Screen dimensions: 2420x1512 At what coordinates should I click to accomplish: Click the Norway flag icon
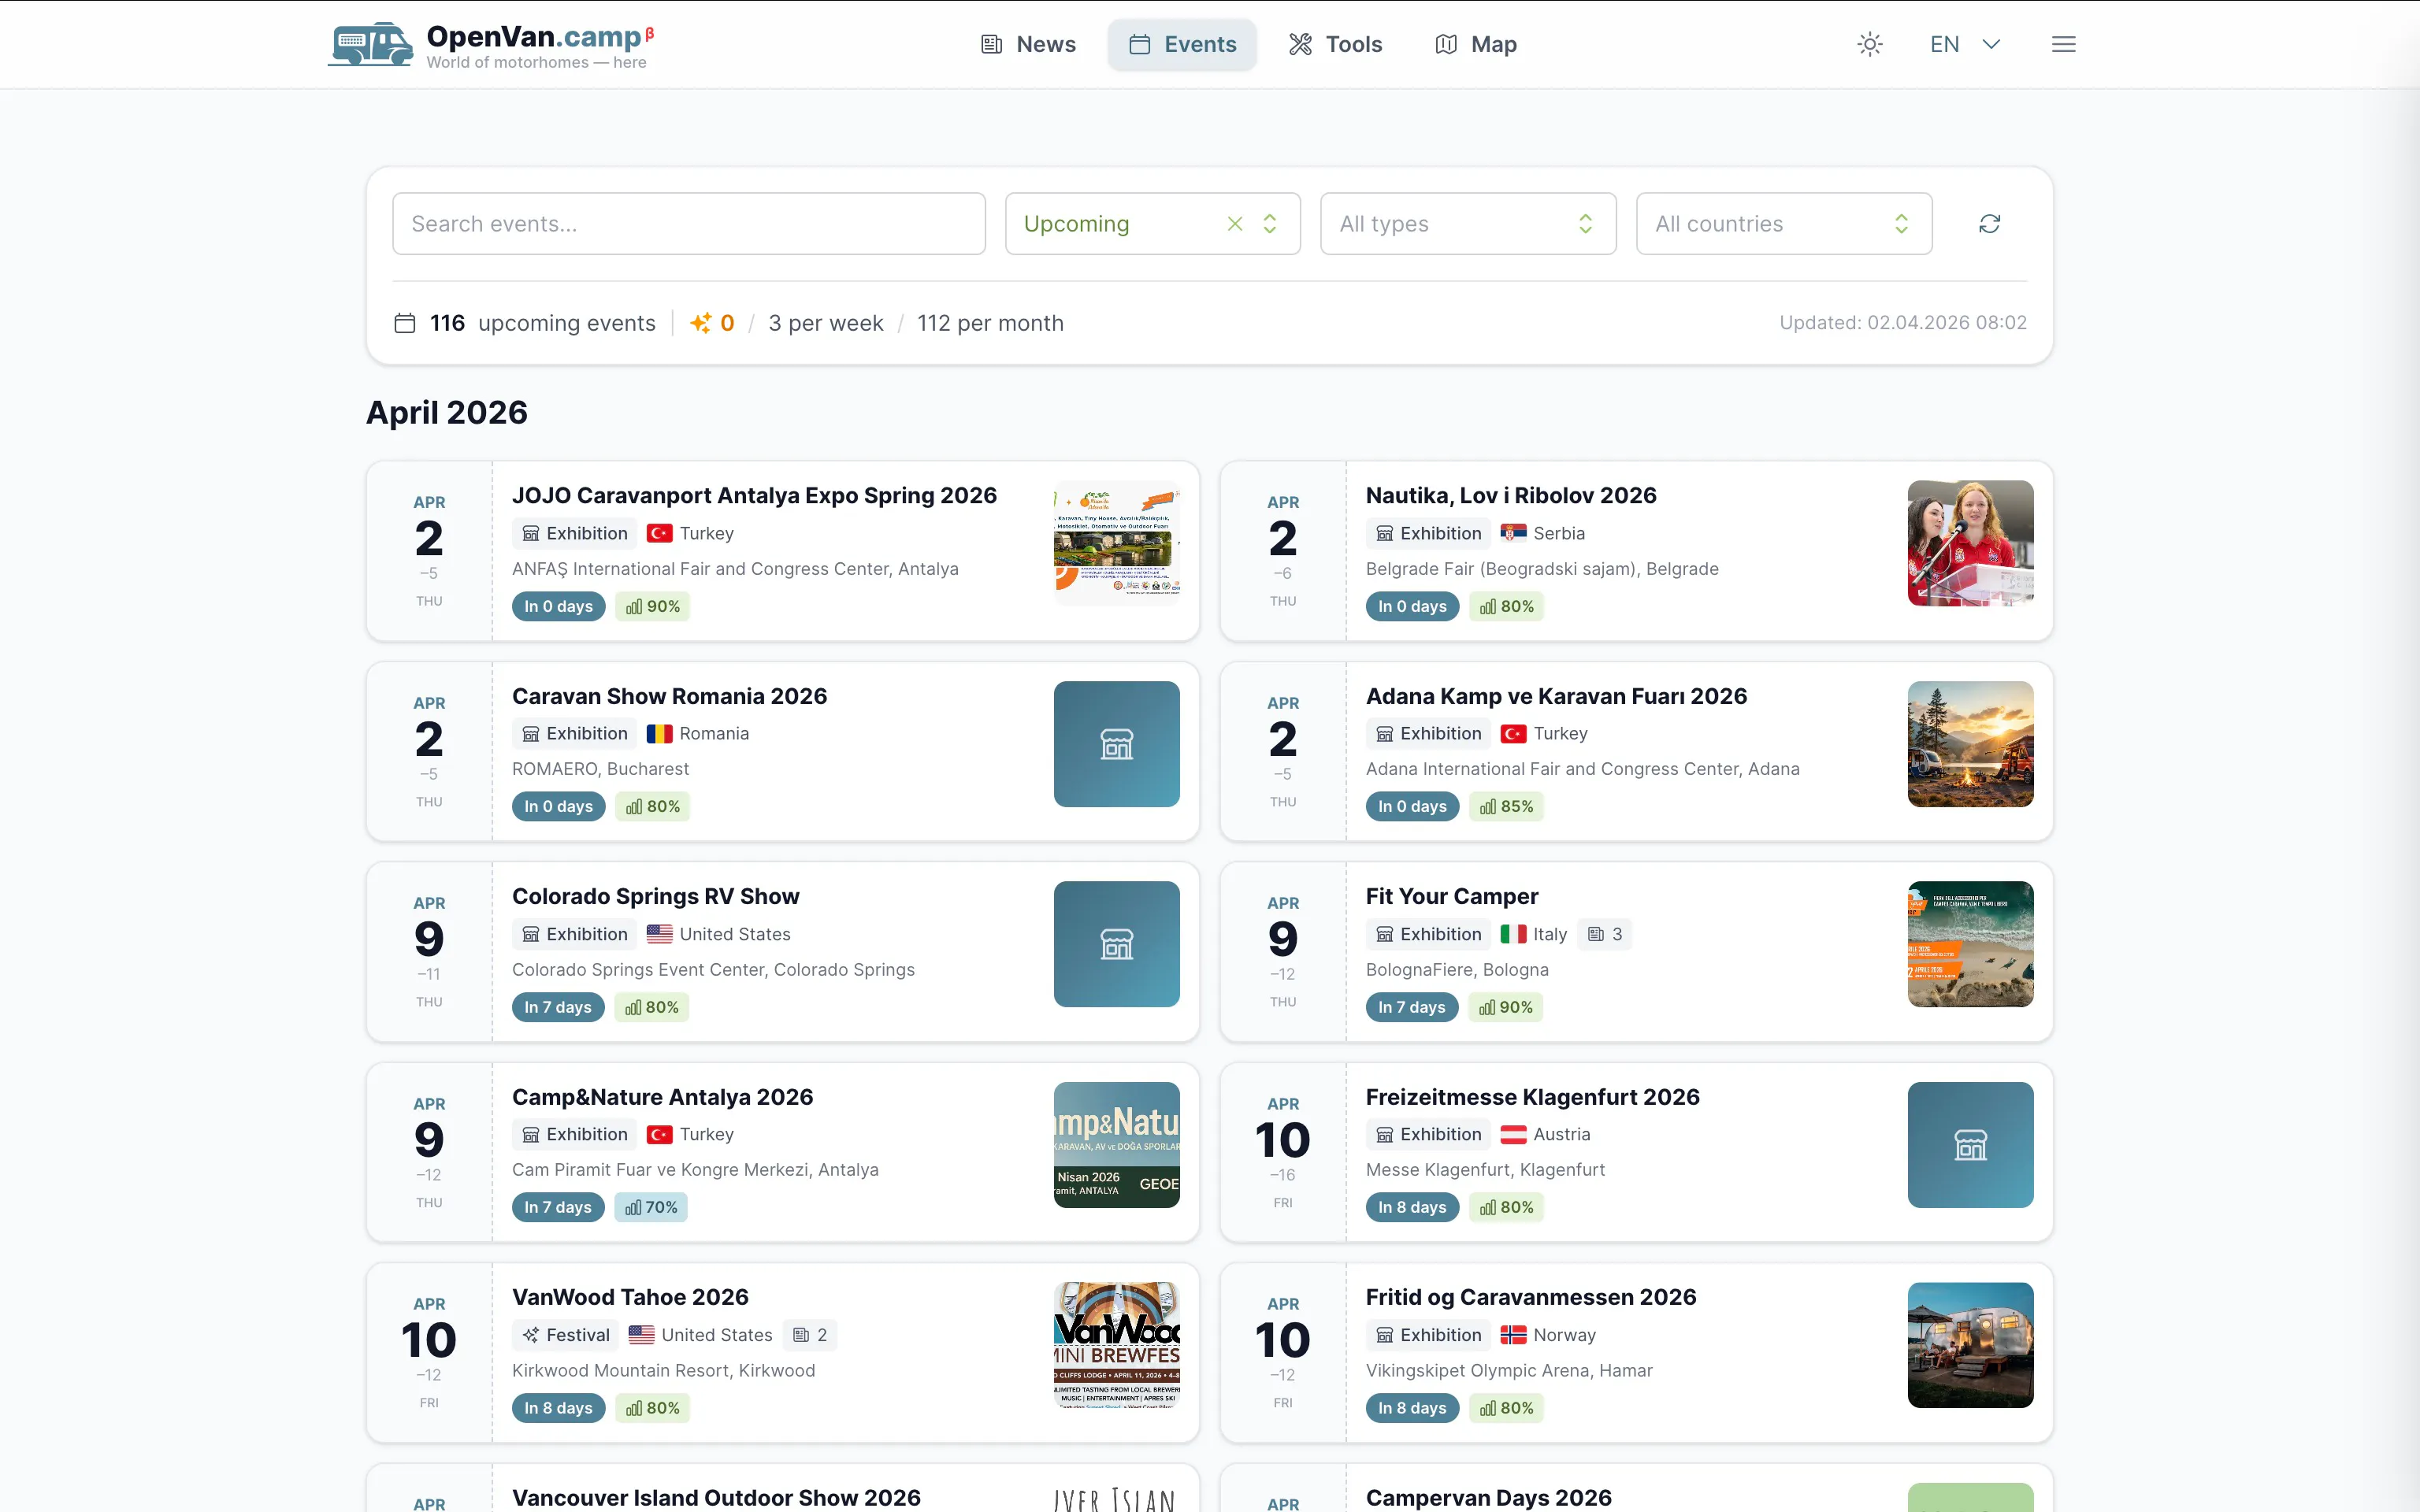point(1513,1335)
